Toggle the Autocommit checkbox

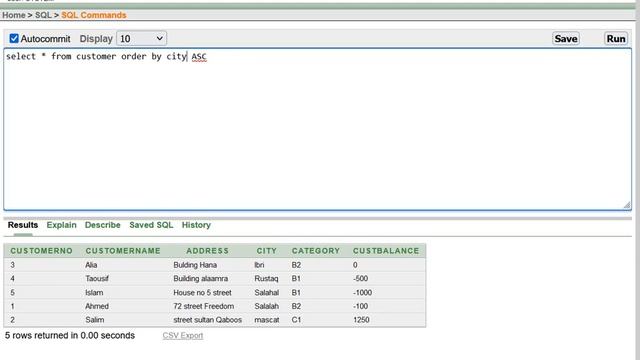point(14,38)
